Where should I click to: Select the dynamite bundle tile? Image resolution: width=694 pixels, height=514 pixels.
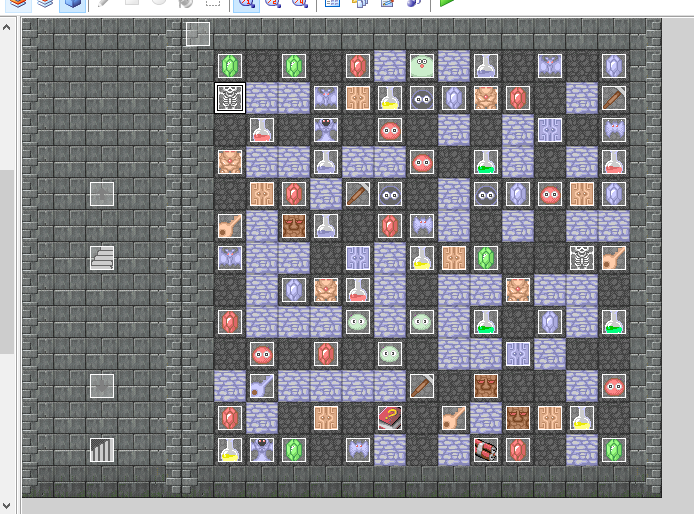486,449
